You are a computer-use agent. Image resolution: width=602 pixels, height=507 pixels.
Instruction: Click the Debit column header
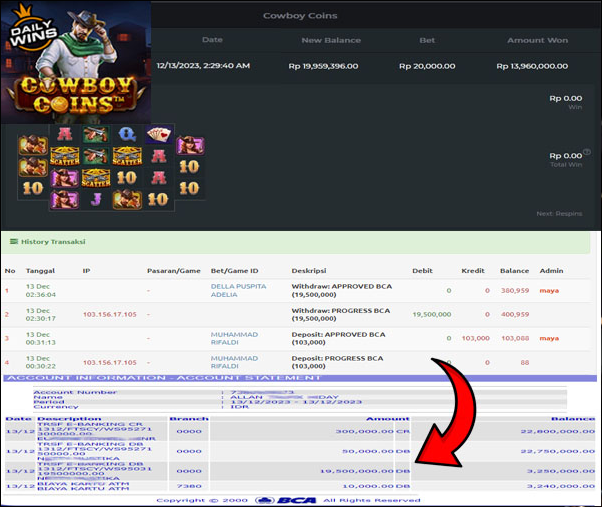[422, 271]
